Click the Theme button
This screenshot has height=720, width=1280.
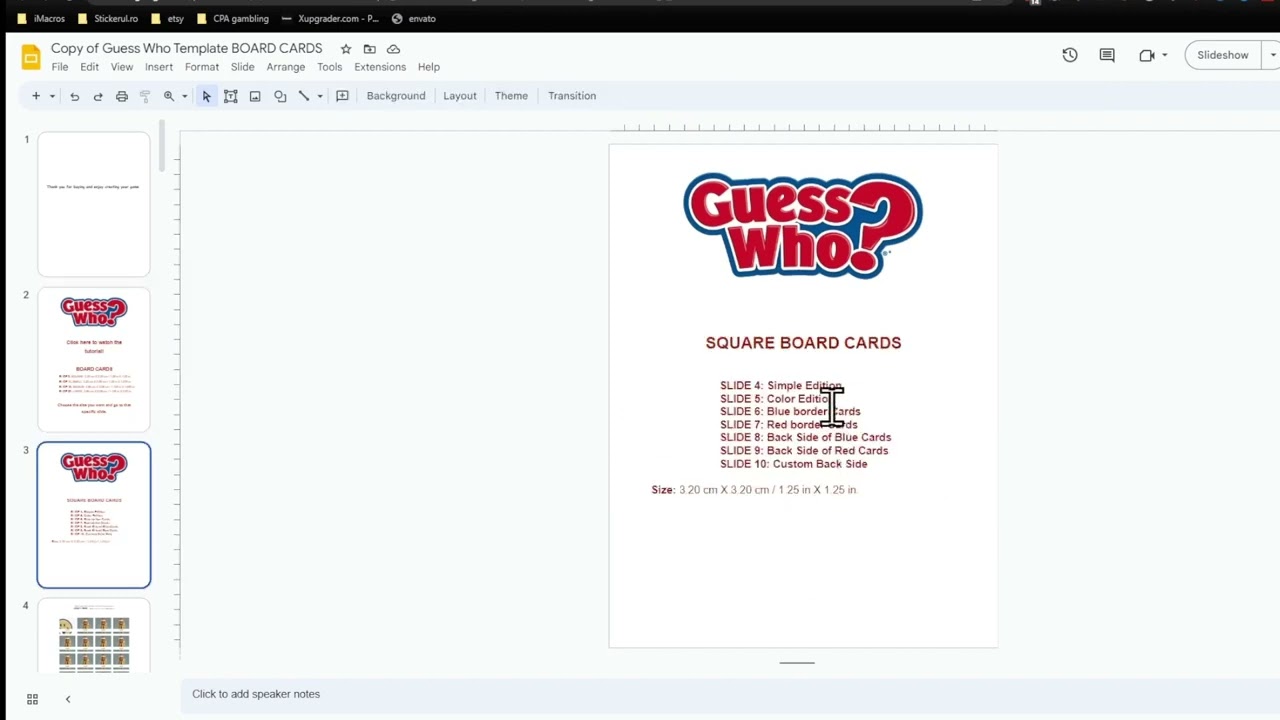point(511,96)
